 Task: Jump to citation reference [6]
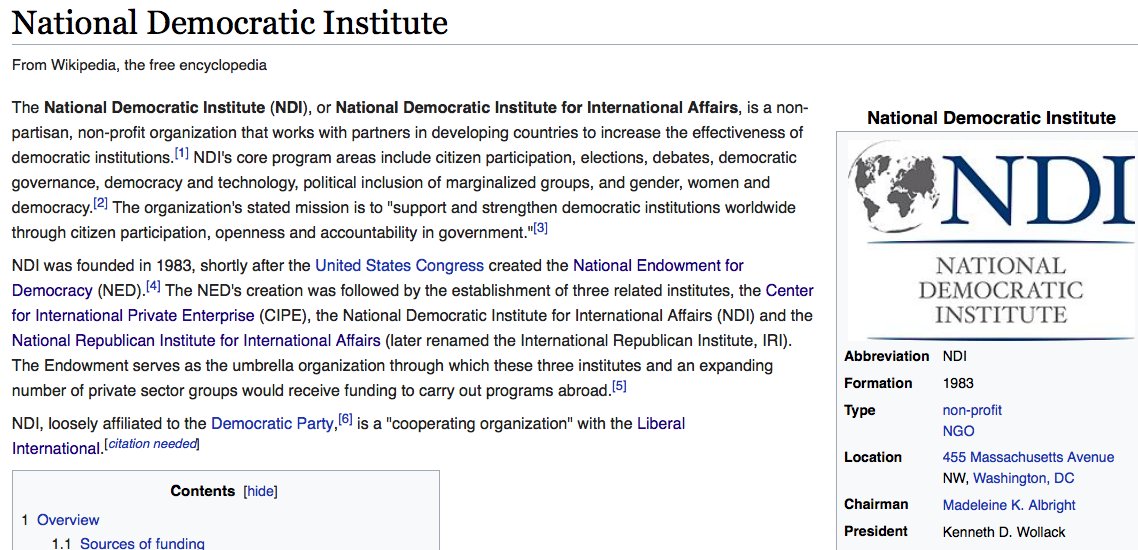tap(345, 418)
